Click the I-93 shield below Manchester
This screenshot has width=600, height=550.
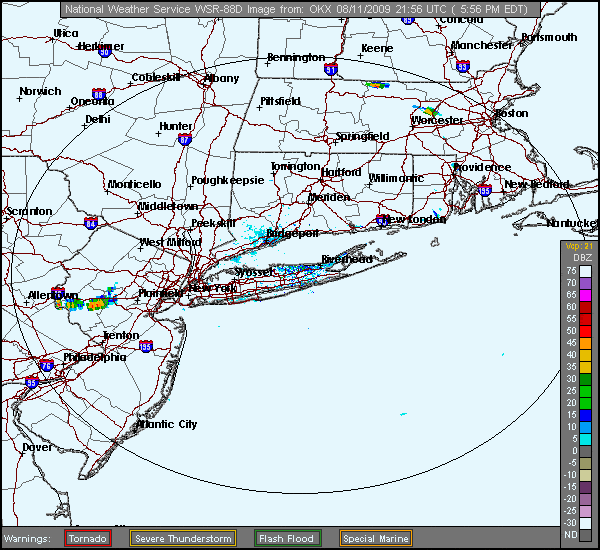[463, 66]
